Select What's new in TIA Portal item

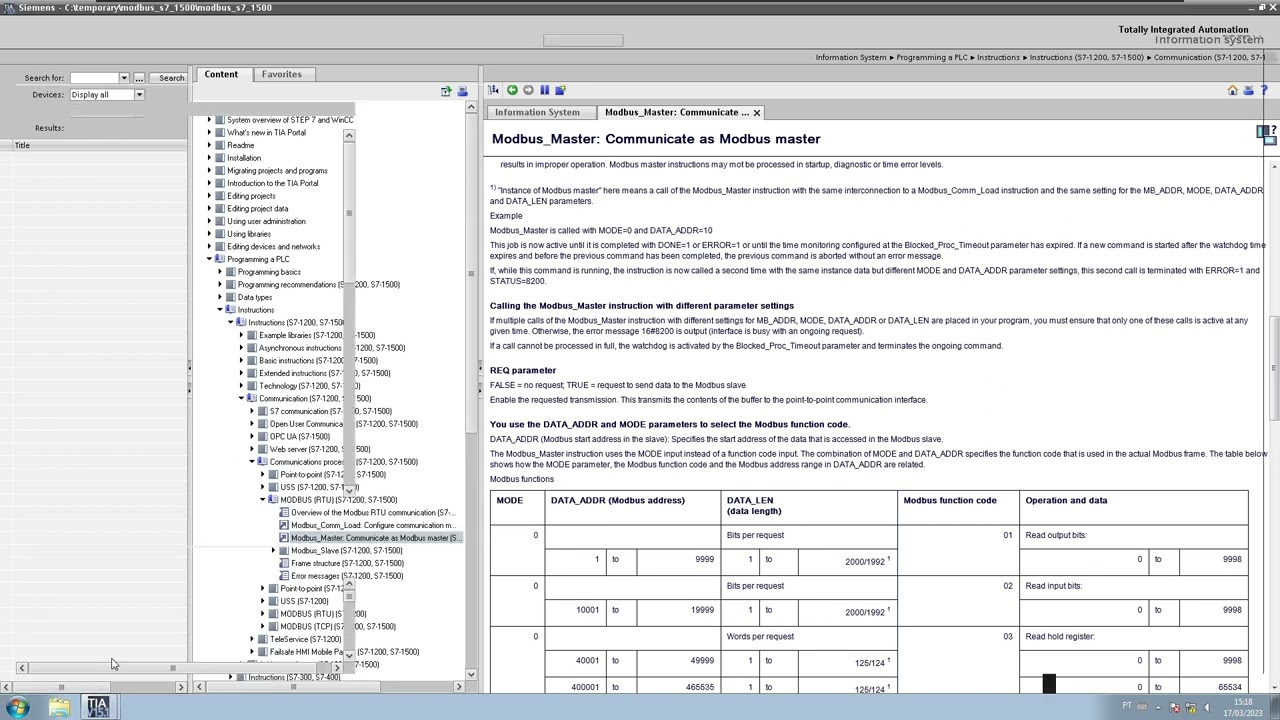pos(266,133)
